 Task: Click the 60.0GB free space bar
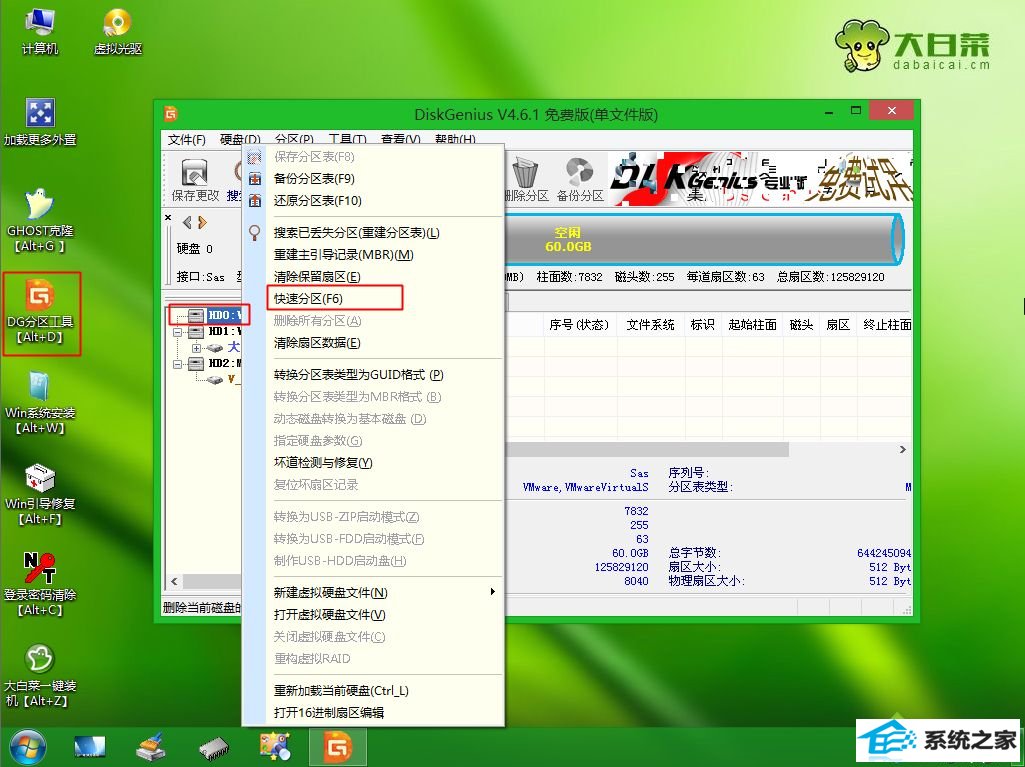(x=703, y=239)
